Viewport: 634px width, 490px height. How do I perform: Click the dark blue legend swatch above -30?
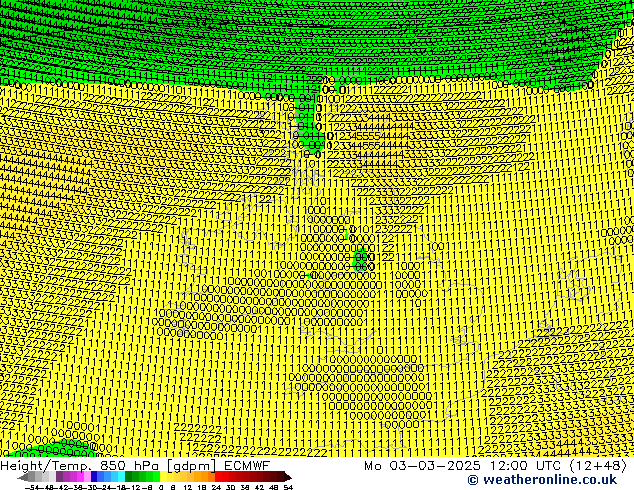(x=94, y=476)
